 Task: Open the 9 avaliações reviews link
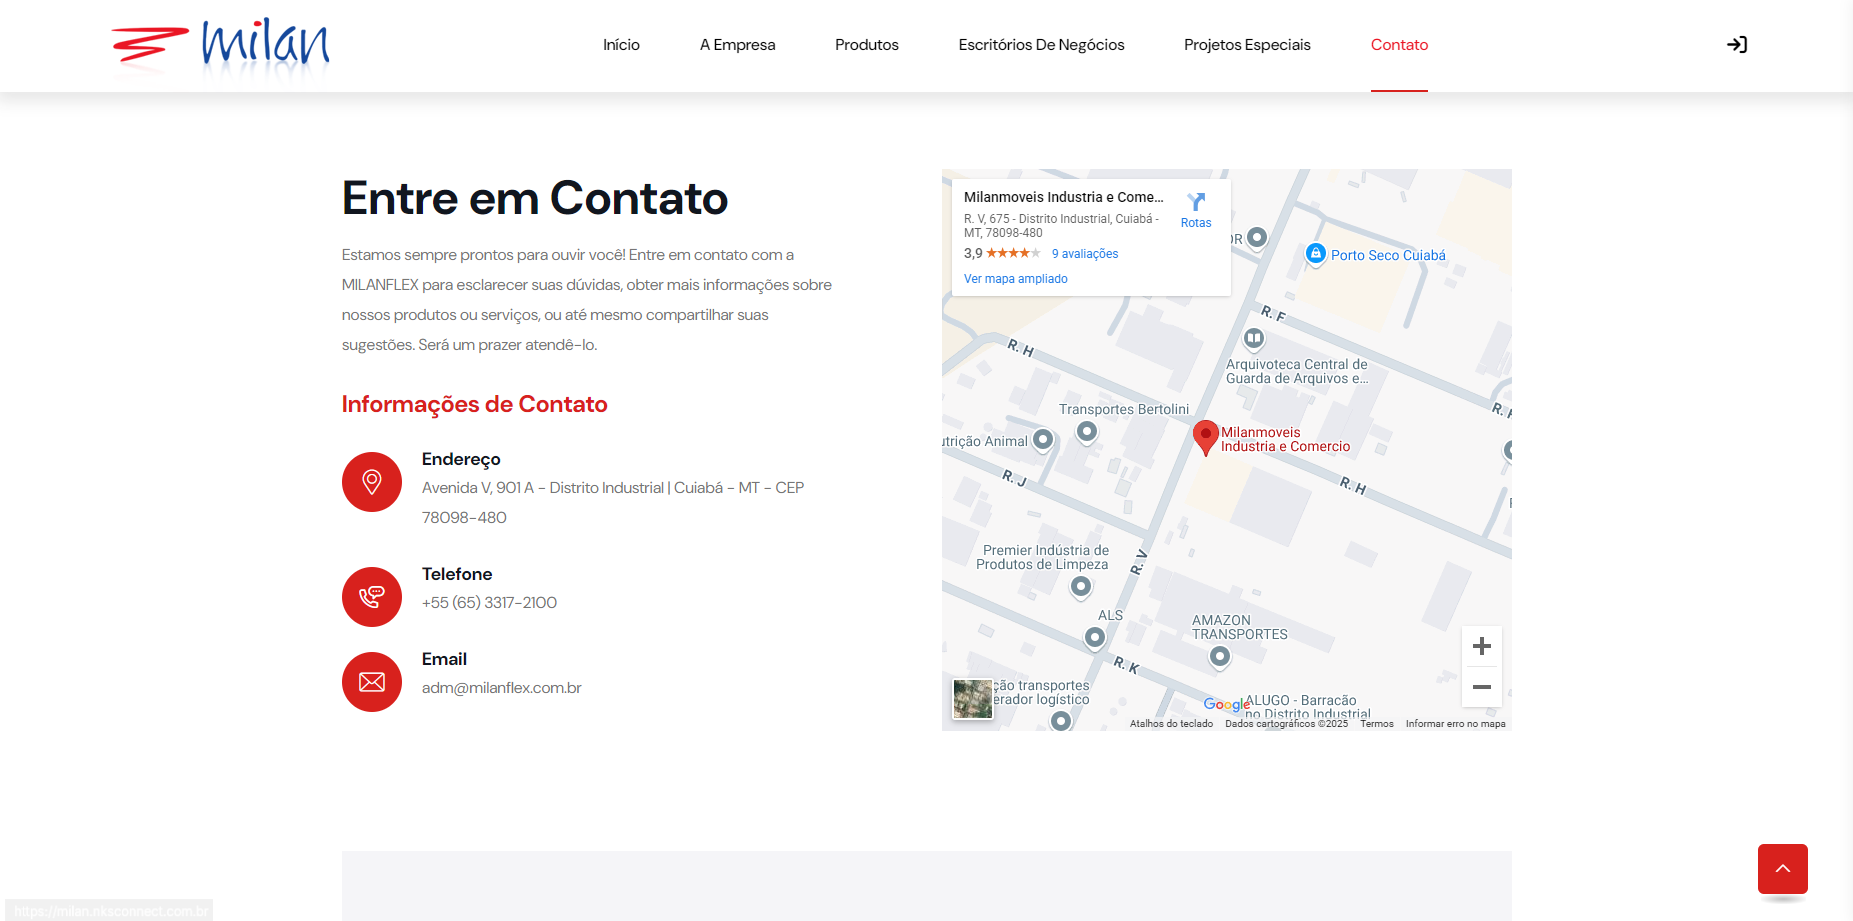point(1085,254)
